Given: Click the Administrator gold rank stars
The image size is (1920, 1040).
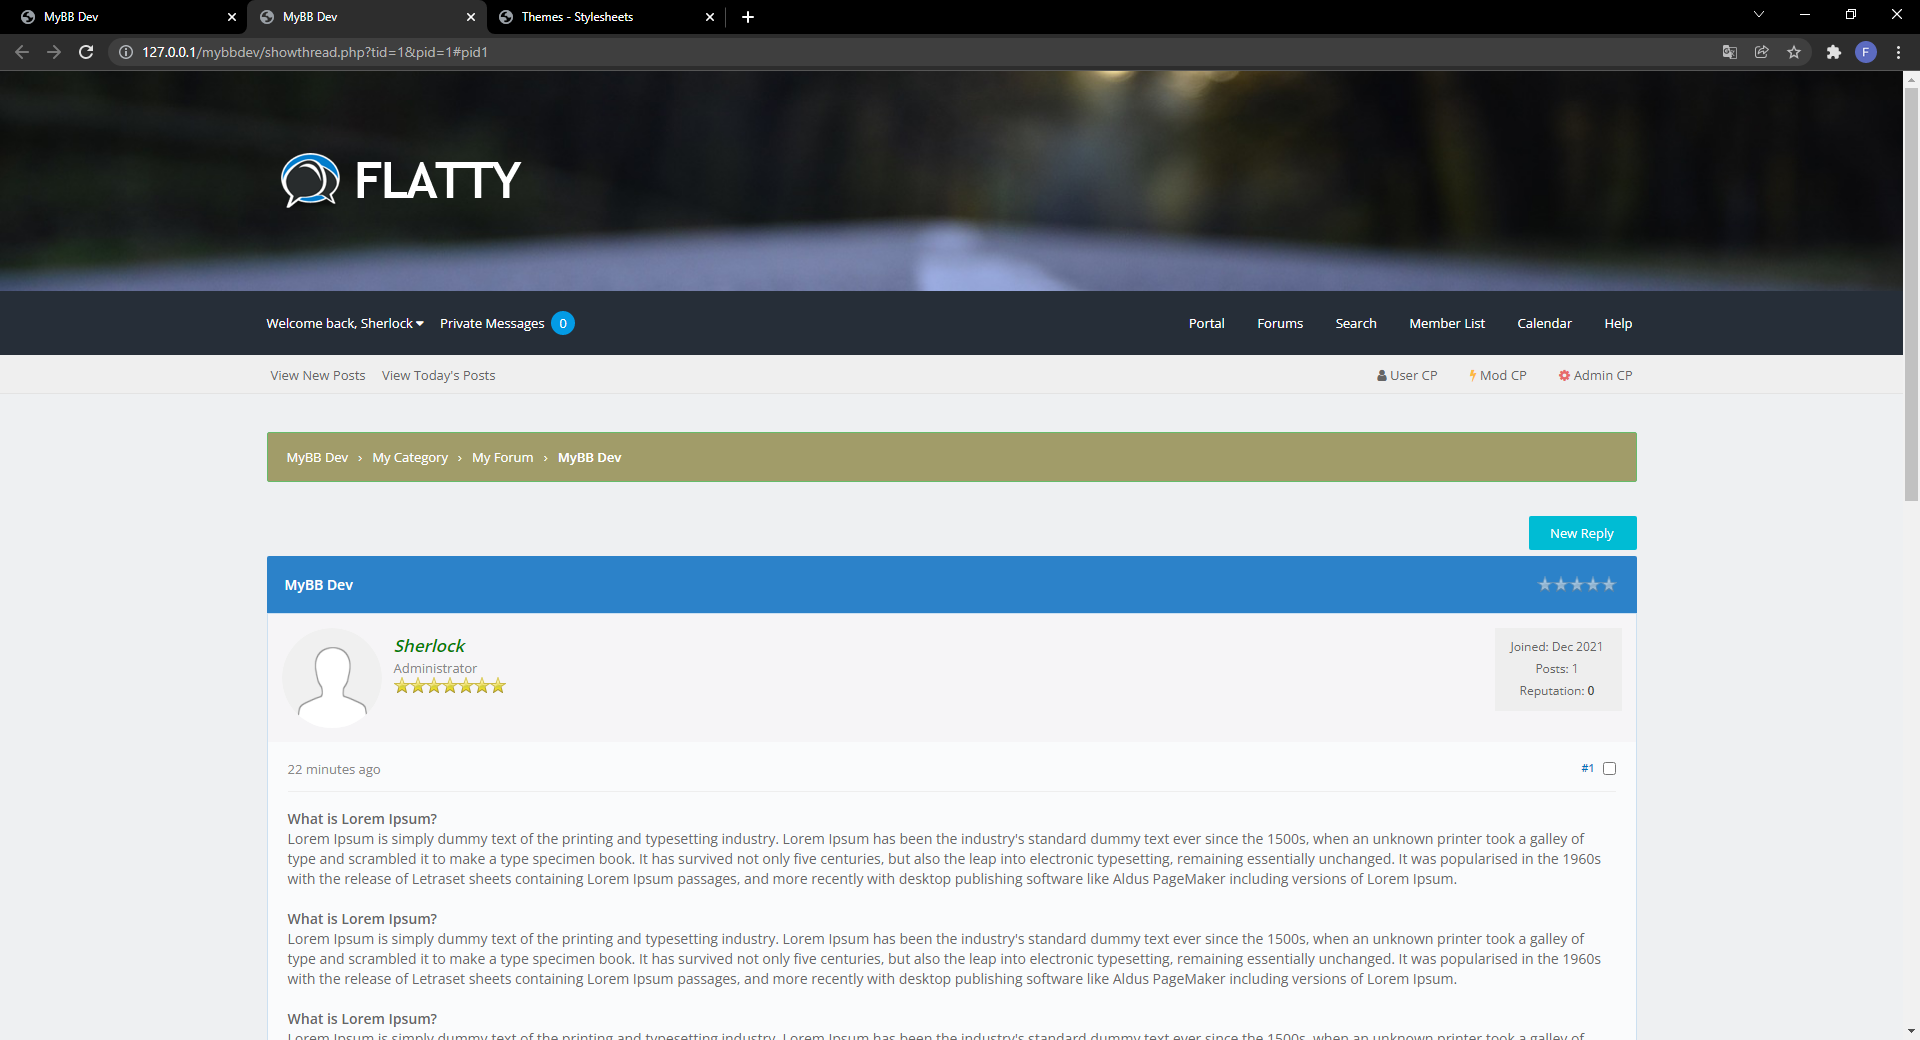Looking at the screenshot, I should 450,686.
